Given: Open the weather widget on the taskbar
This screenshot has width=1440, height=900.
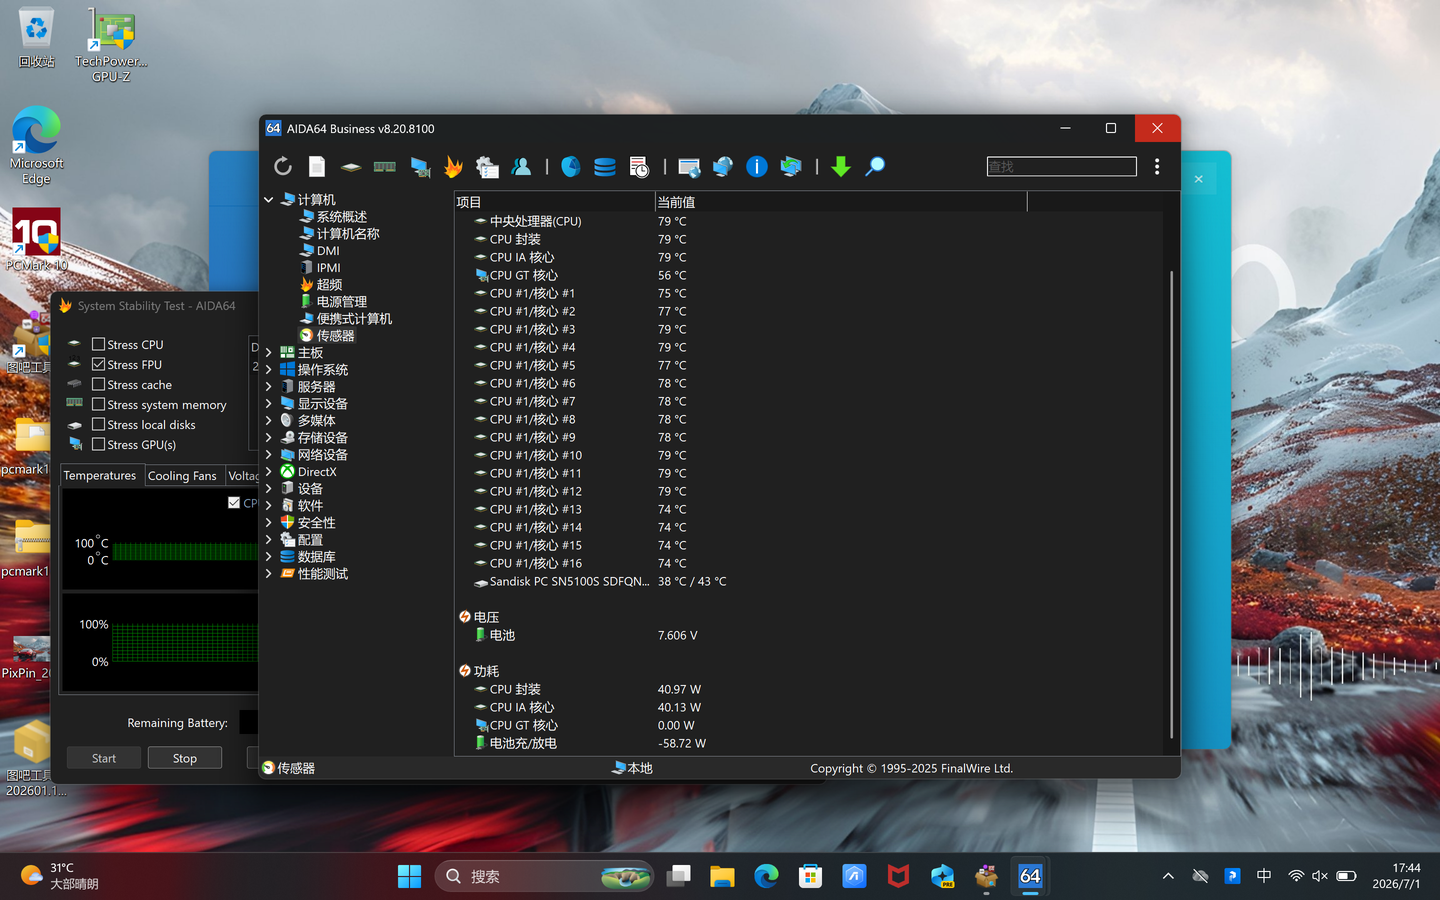Looking at the screenshot, I should point(60,876).
